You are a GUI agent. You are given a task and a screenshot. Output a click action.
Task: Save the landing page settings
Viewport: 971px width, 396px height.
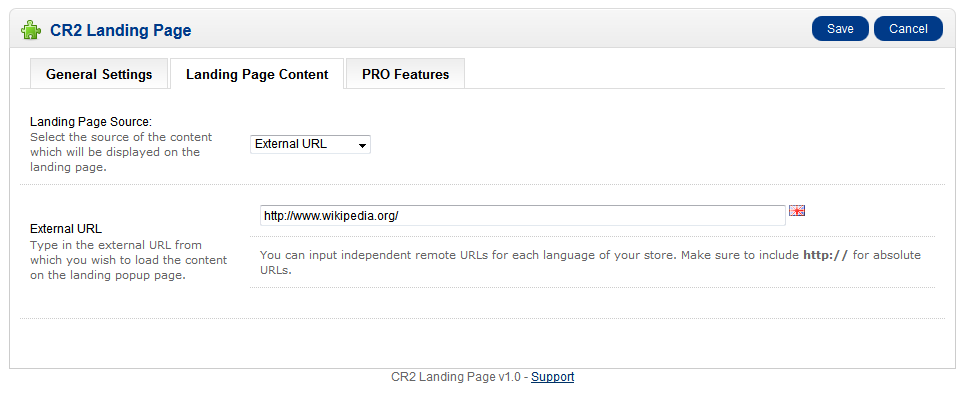pyautogui.click(x=840, y=29)
